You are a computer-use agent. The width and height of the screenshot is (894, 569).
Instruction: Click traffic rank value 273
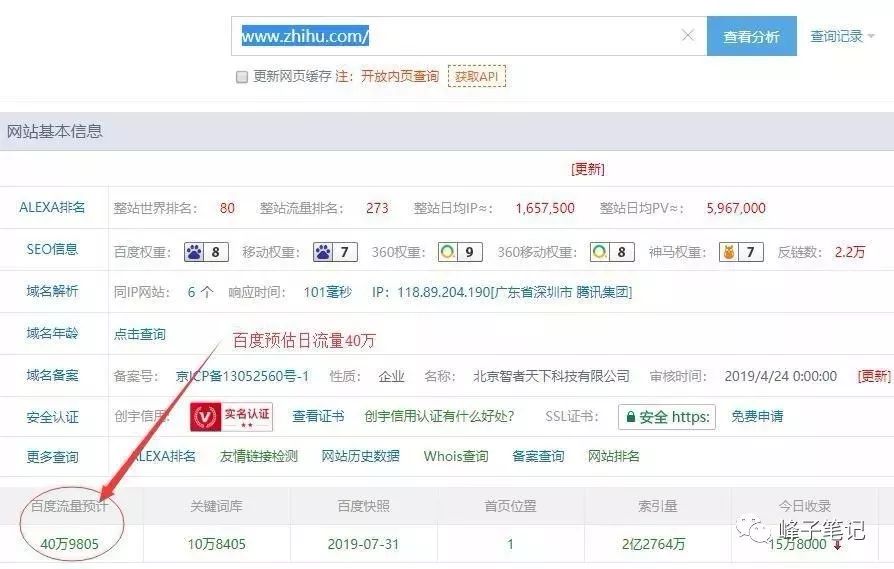[x=377, y=208]
